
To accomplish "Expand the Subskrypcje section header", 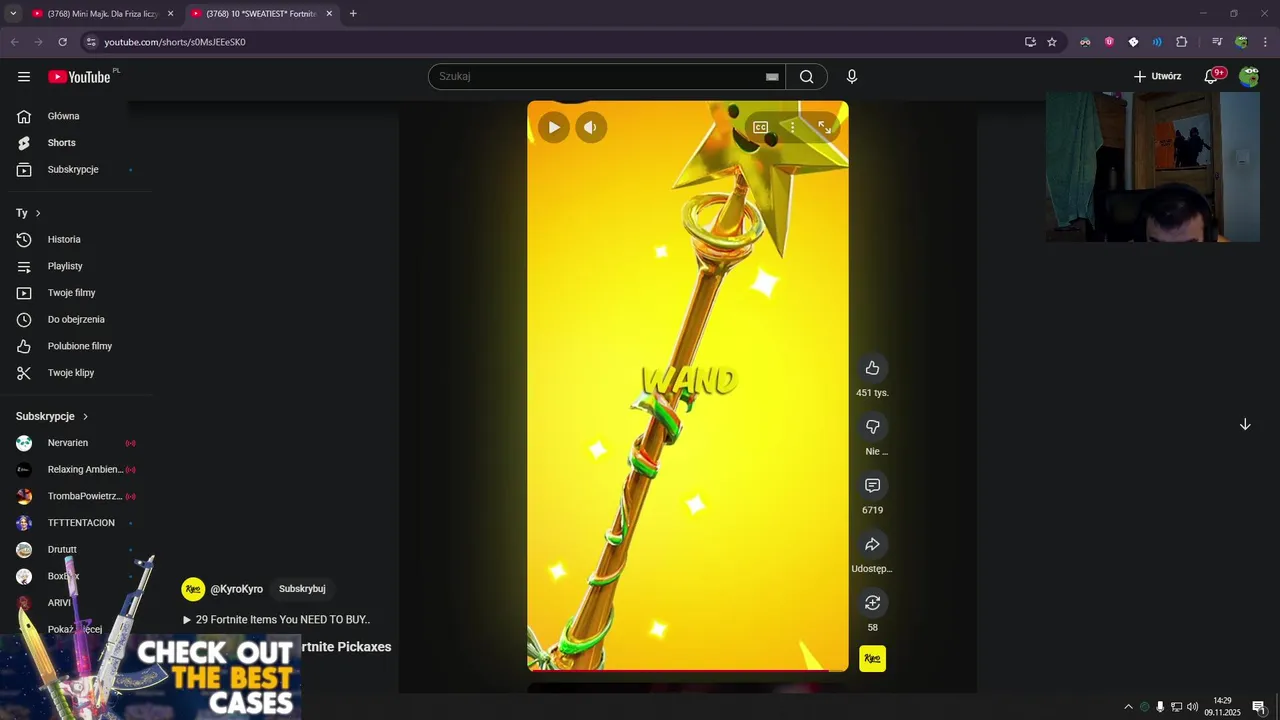I will point(52,416).
